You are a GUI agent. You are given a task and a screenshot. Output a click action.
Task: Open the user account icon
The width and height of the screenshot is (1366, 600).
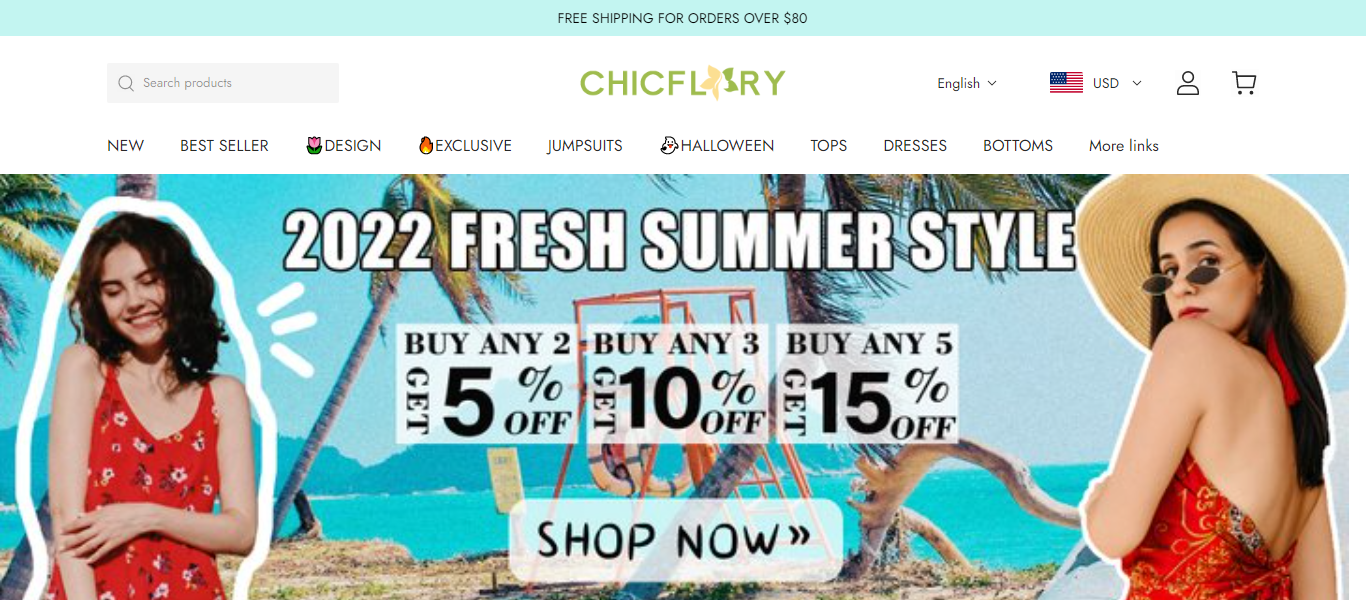coord(1187,83)
